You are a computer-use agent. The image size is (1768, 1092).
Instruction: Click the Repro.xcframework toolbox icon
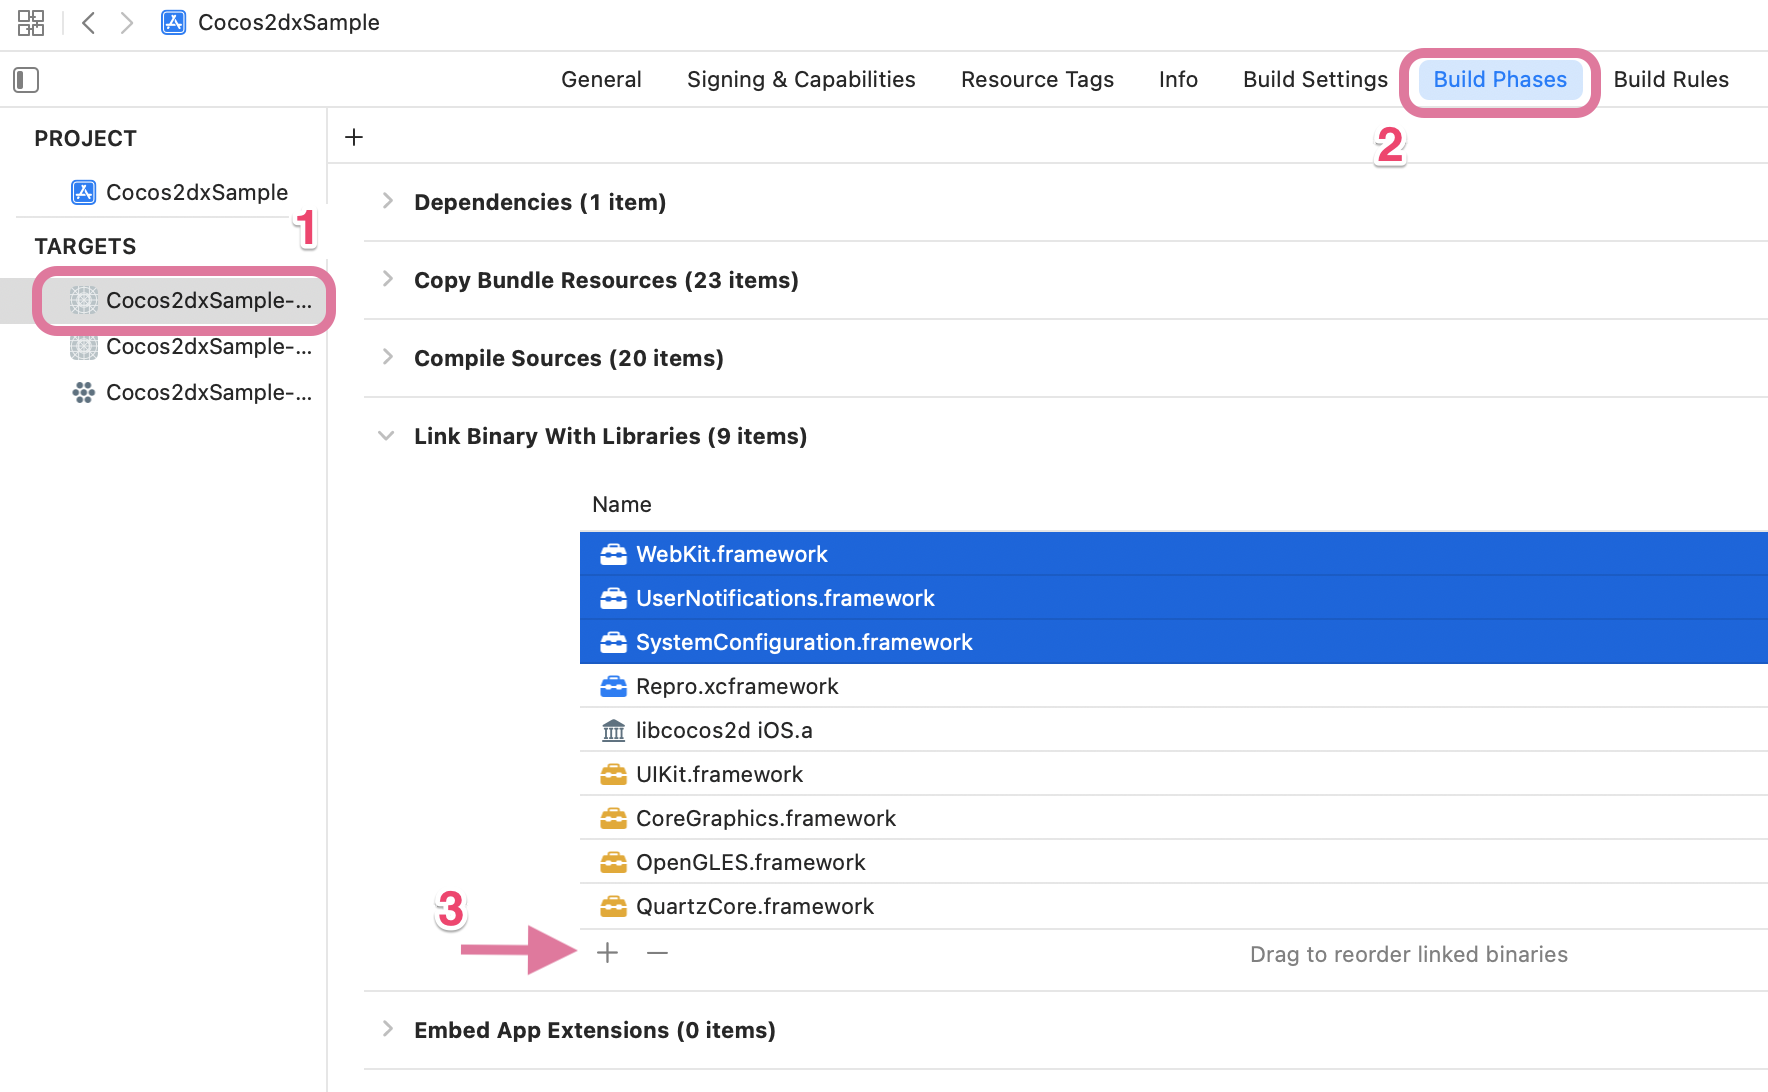tap(613, 686)
